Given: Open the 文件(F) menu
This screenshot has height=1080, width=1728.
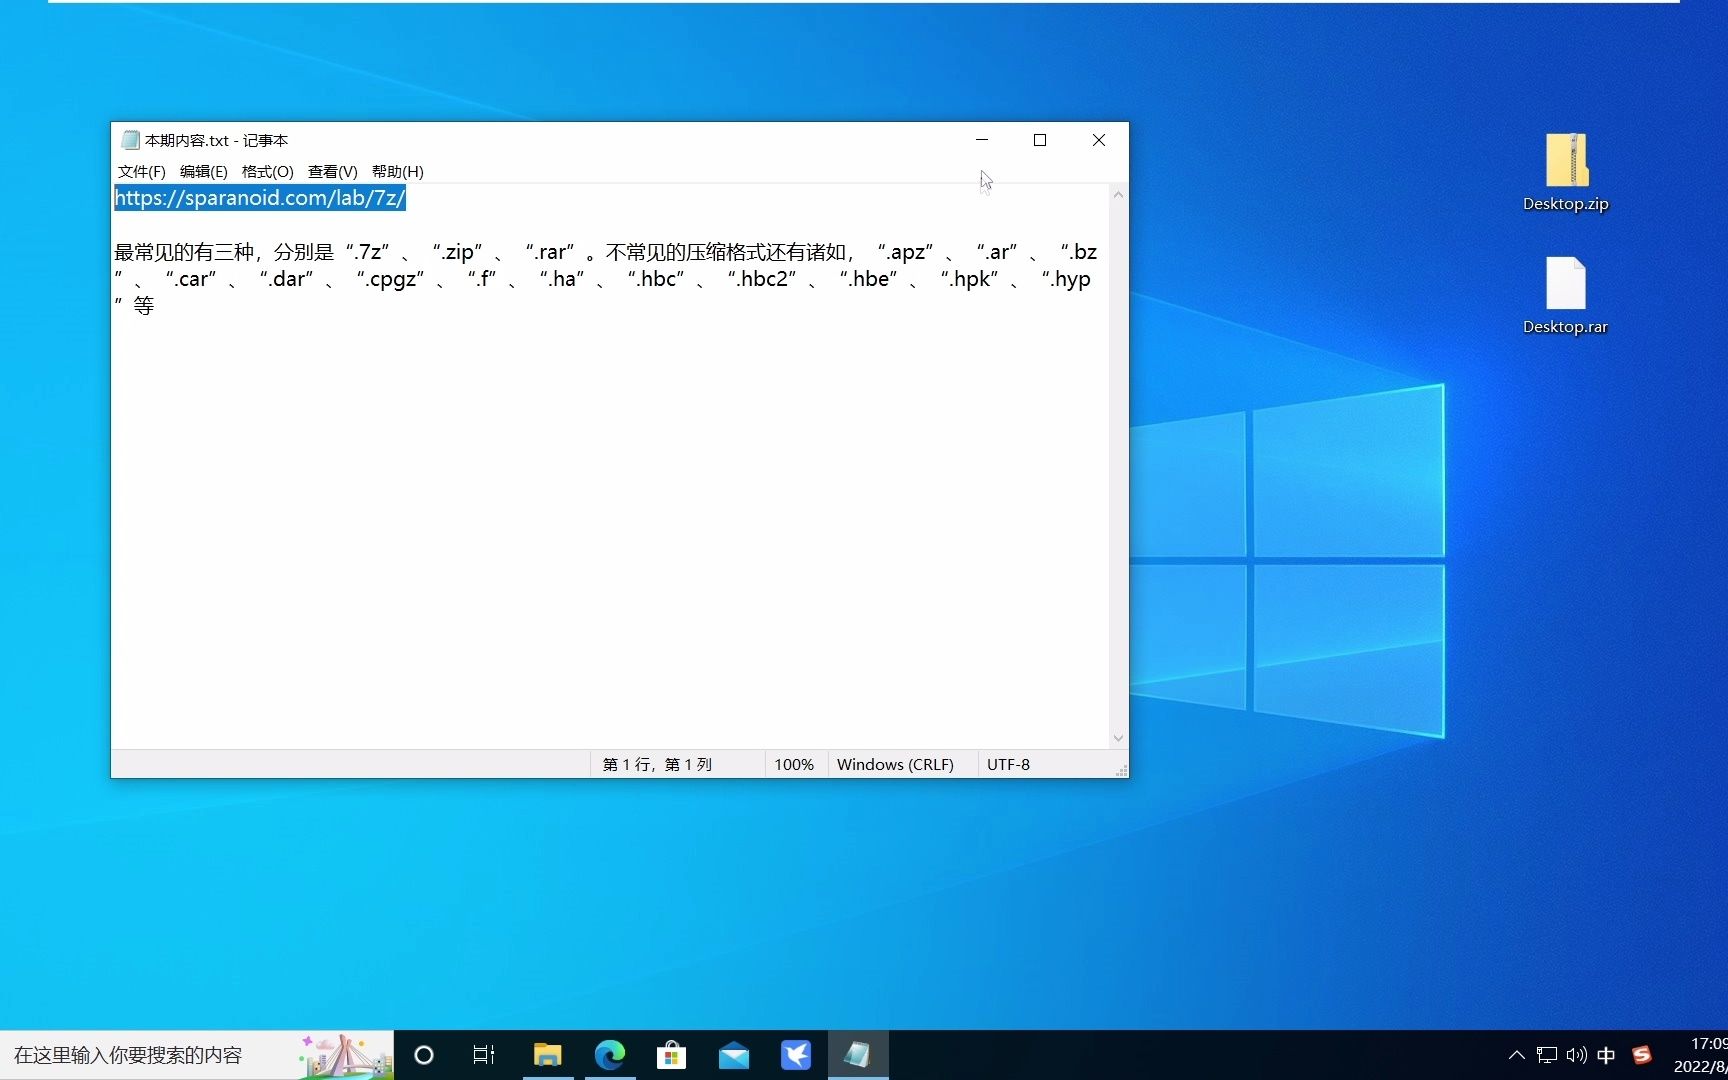Looking at the screenshot, I should pos(140,171).
